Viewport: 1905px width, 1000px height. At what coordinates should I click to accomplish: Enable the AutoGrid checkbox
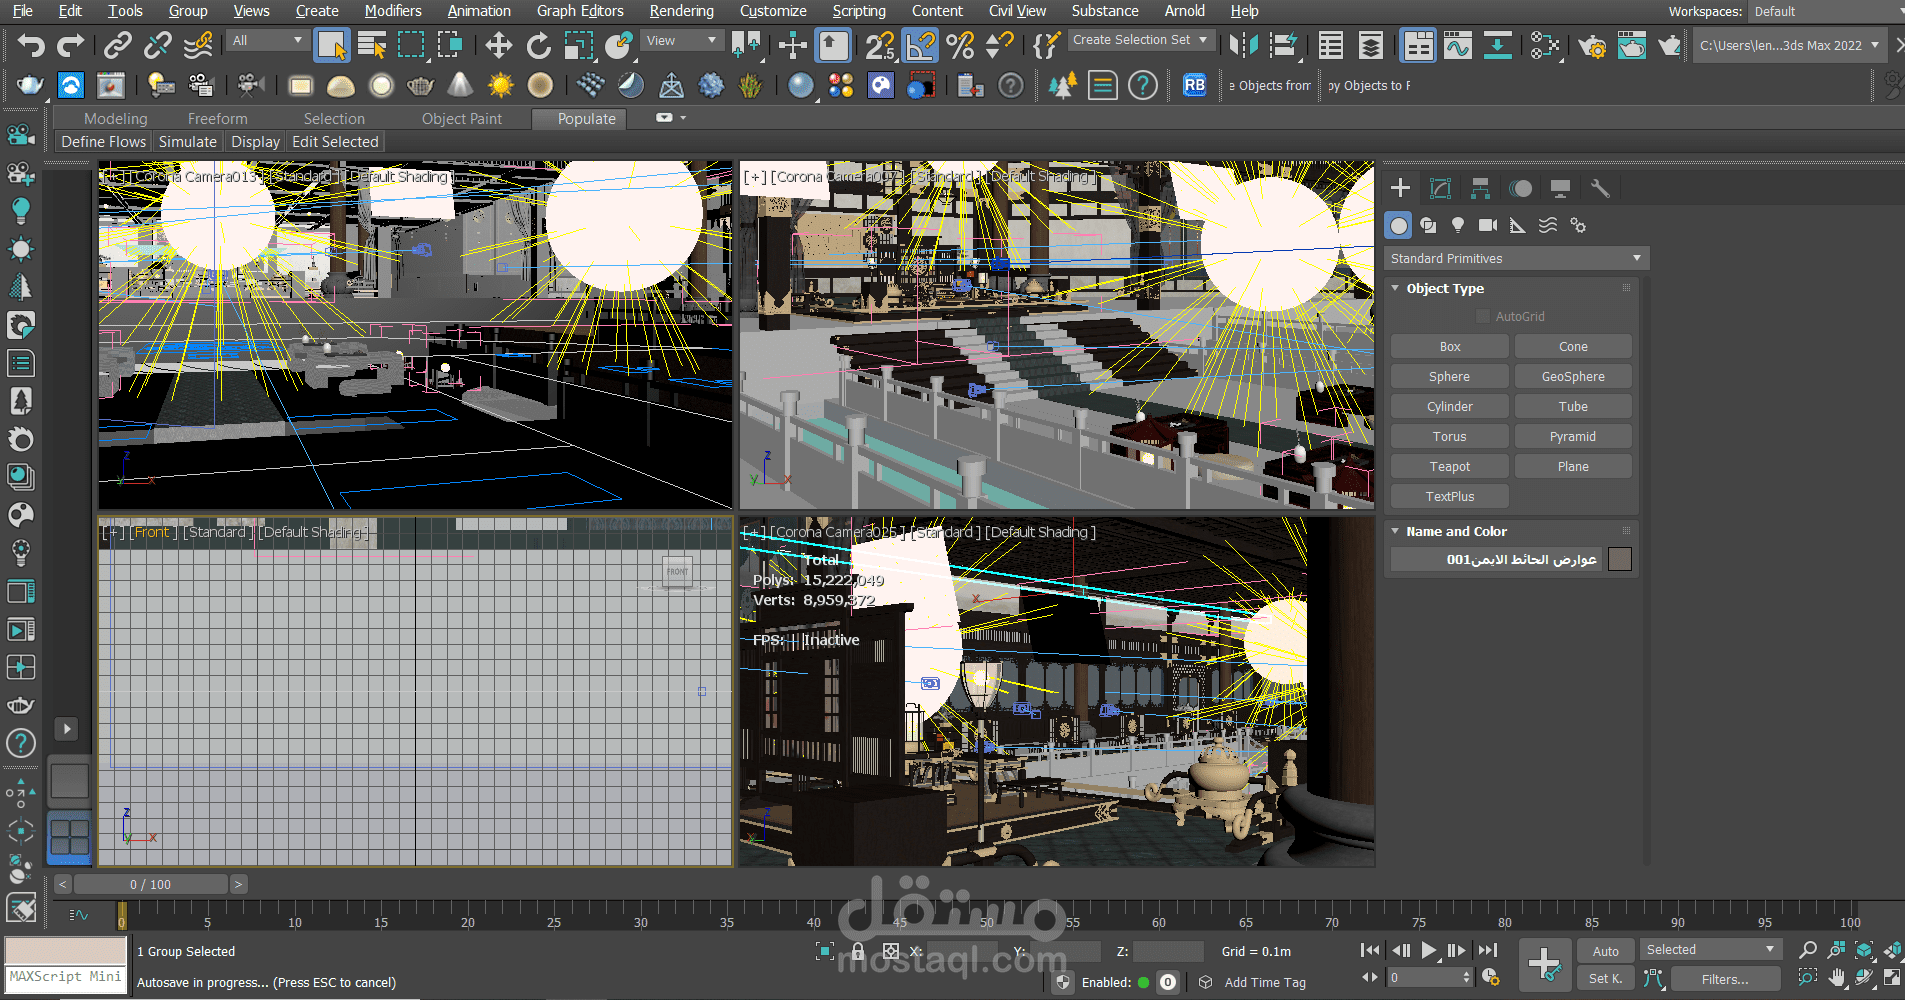tap(1483, 317)
